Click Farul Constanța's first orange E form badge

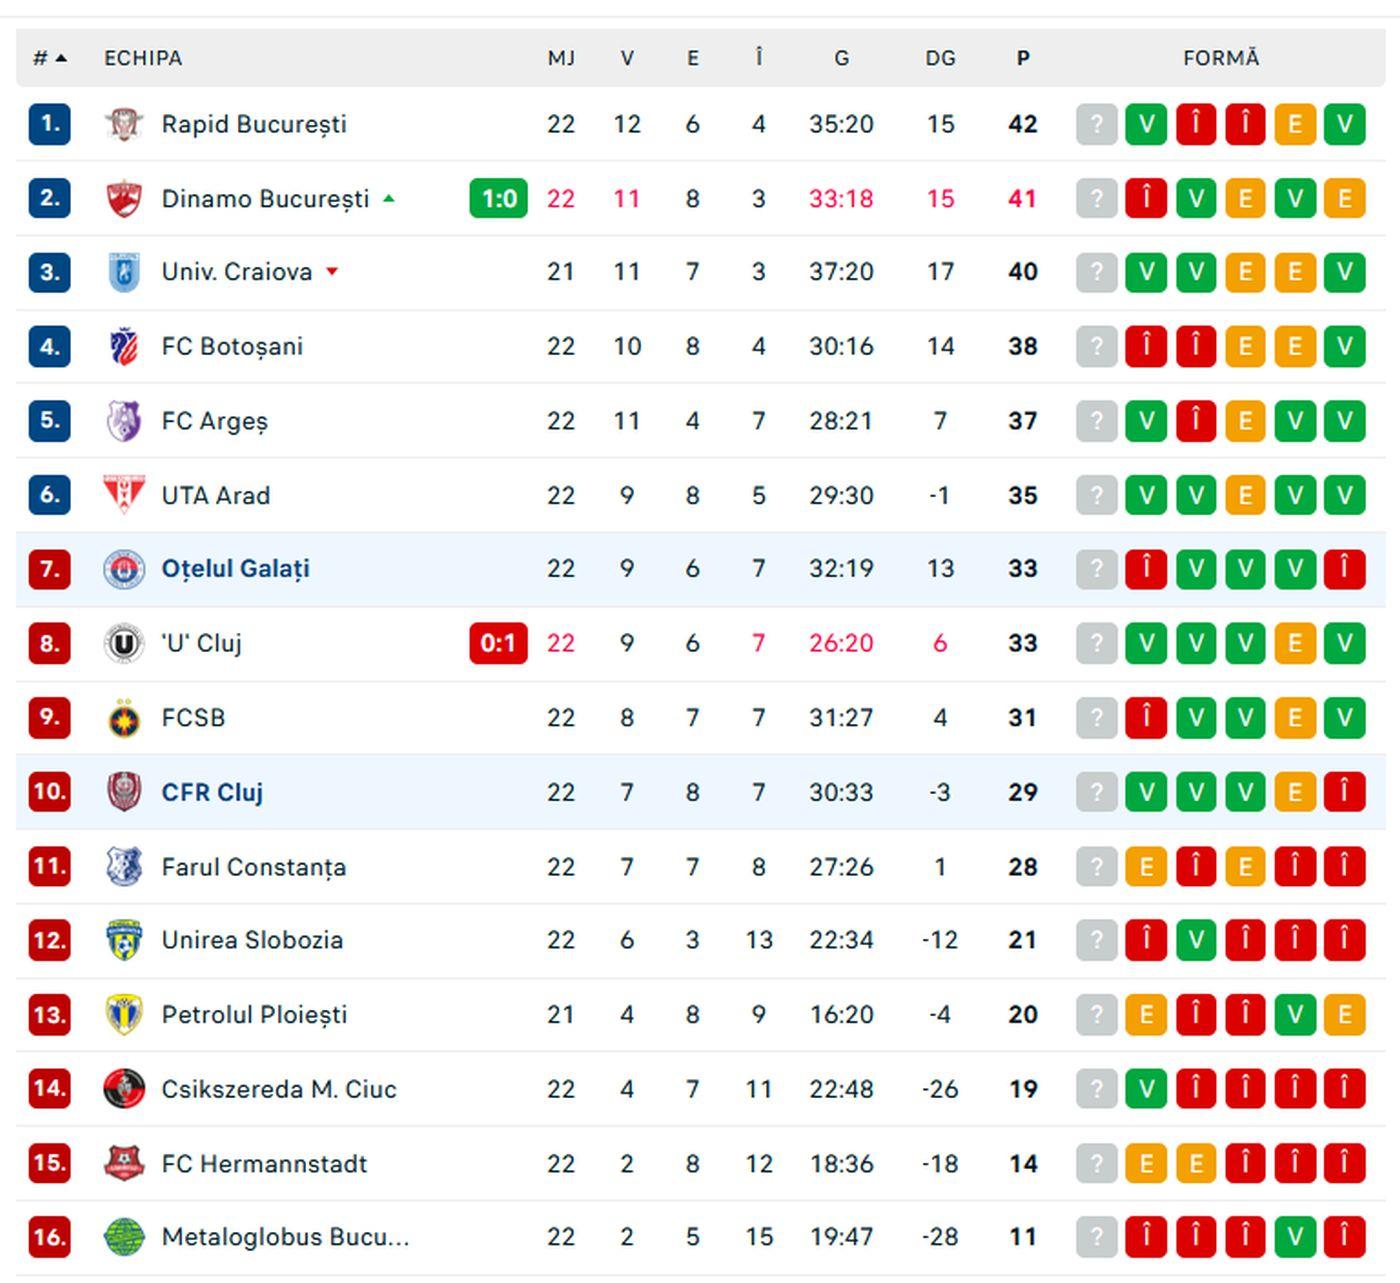click(1146, 867)
